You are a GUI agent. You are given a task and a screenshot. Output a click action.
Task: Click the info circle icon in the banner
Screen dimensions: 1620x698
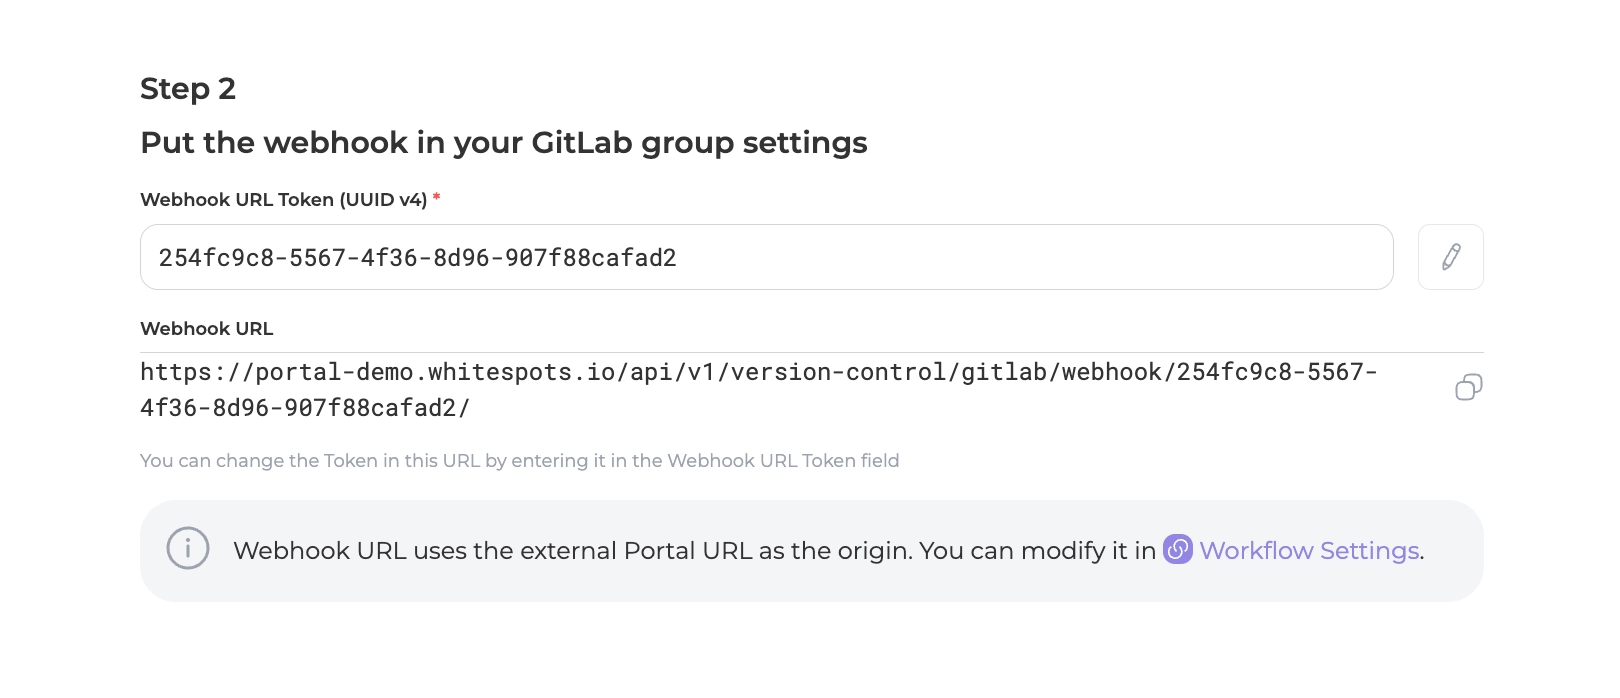188,549
